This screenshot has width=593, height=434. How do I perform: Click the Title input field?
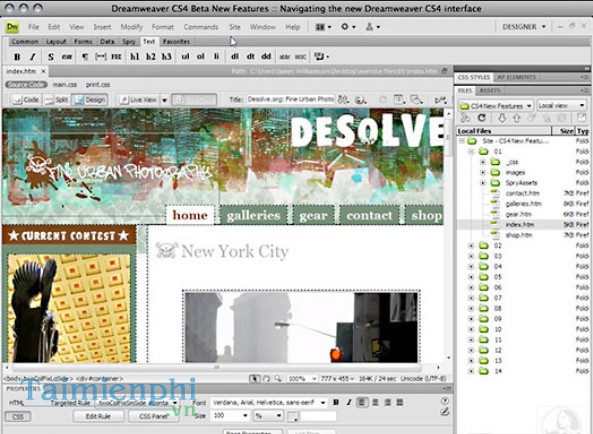click(x=291, y=100)
